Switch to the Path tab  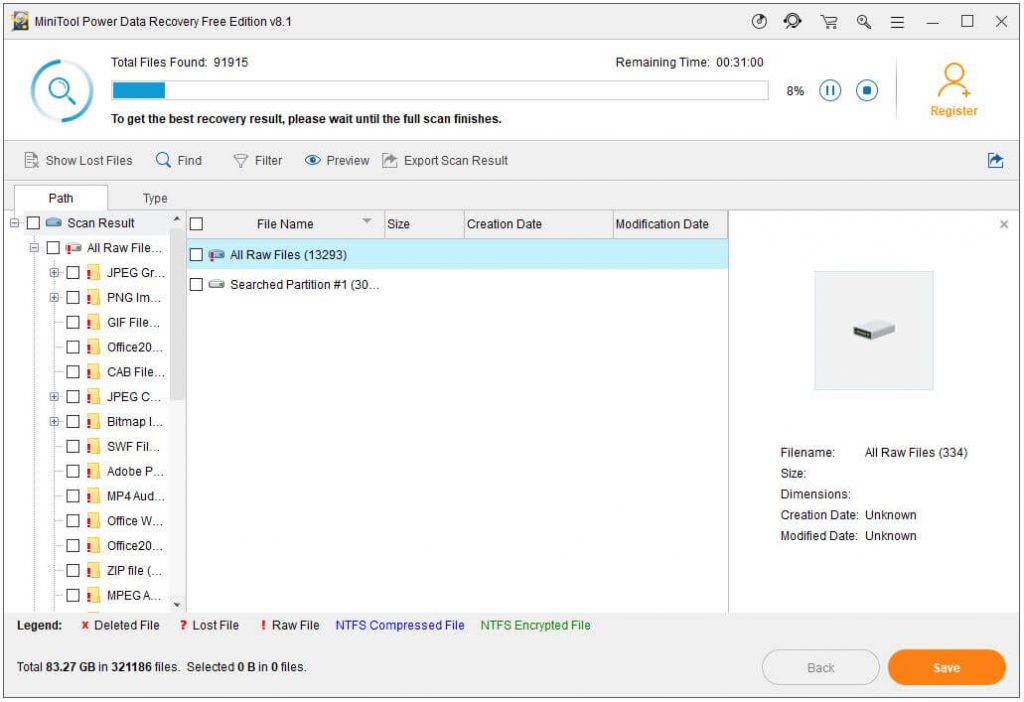(x=61, y=198)
